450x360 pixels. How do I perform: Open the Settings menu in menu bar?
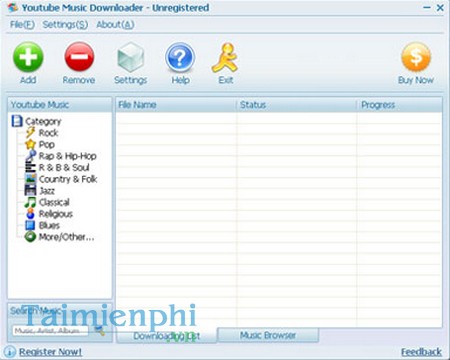pyautogui.click(x=65, y=24)
